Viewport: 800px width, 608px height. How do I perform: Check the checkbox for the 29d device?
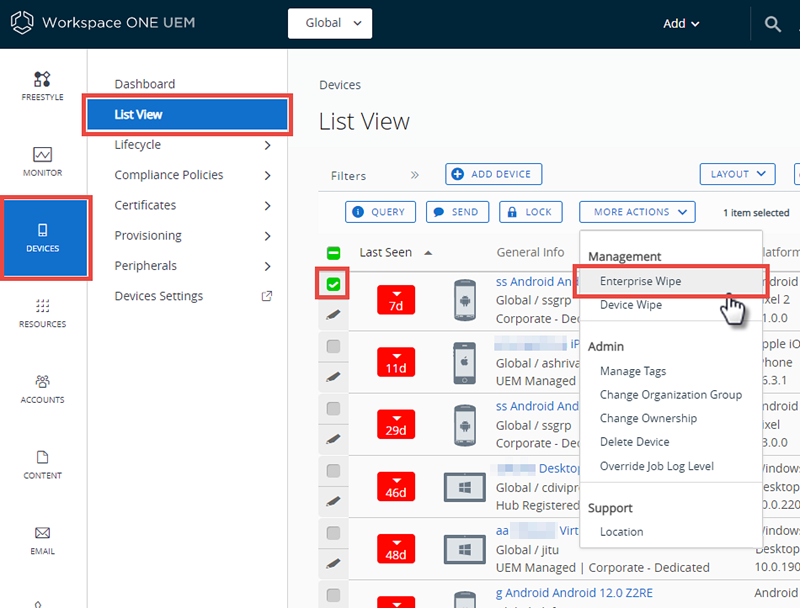(x=333, y=409)
